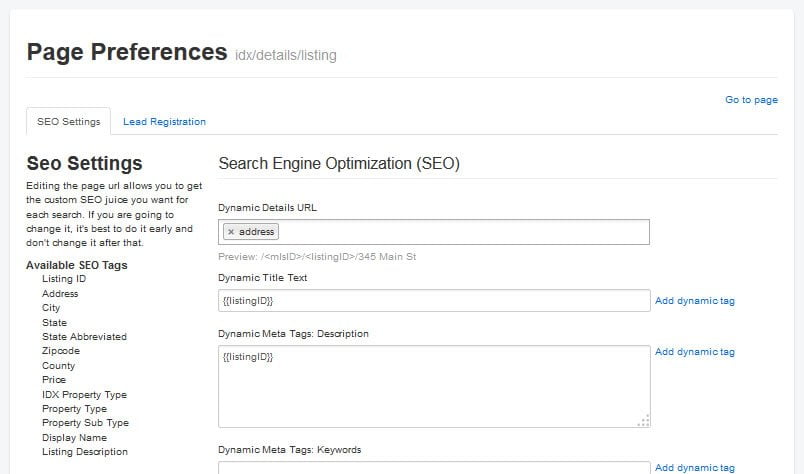Follow the Go to page link

click(751, 100)
